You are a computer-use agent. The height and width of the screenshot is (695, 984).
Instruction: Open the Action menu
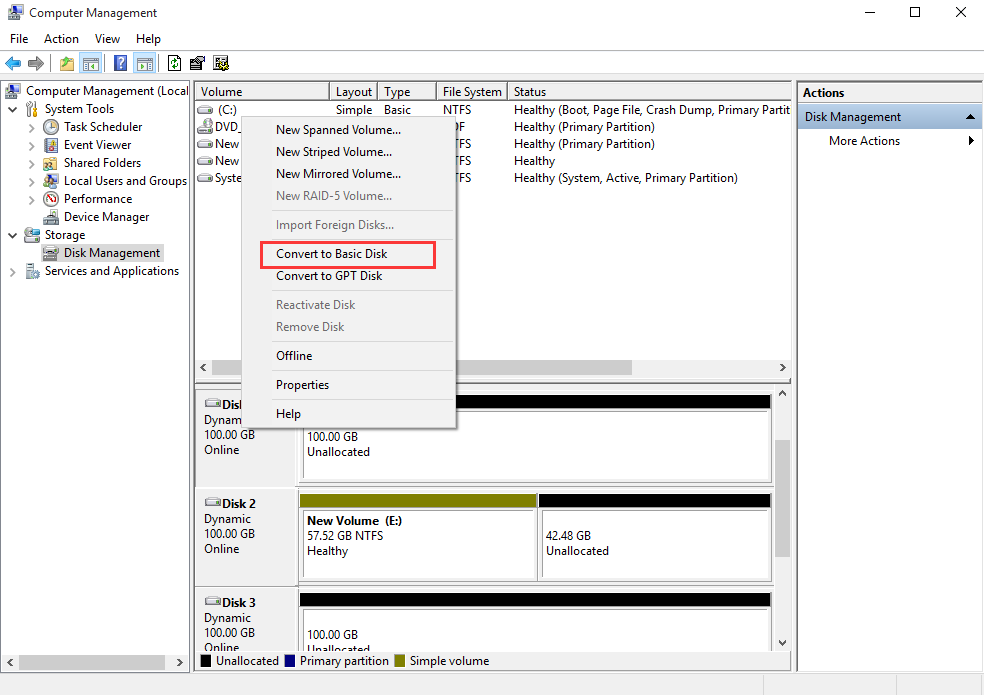62,39
